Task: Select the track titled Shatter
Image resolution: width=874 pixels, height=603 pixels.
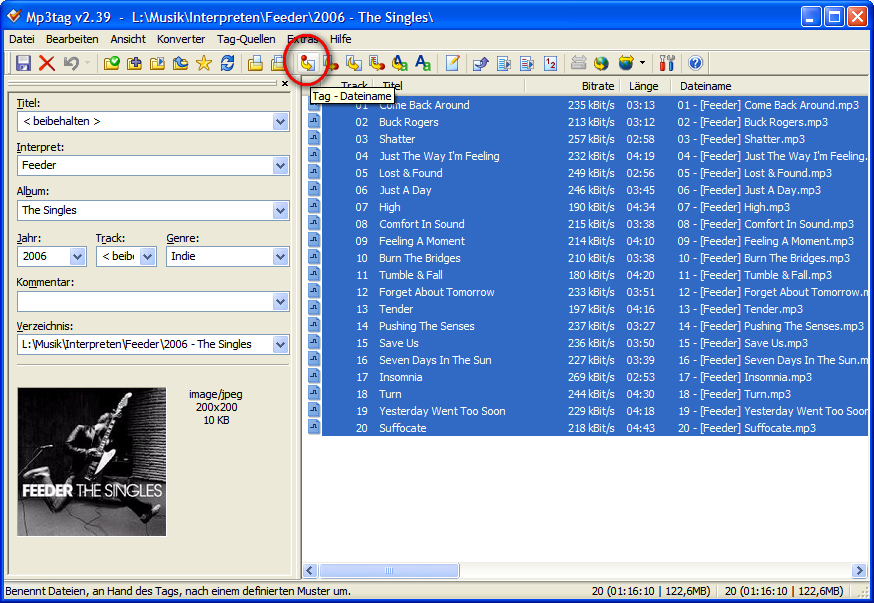Action: pos(397,139)
